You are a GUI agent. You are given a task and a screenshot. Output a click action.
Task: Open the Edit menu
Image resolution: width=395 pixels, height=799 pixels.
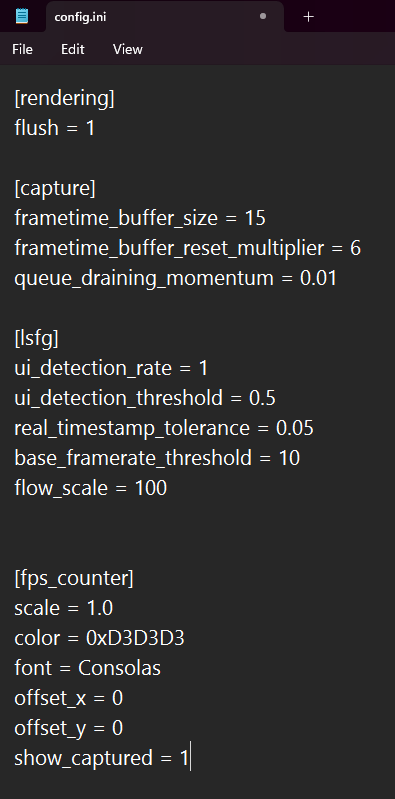point(72,49)
